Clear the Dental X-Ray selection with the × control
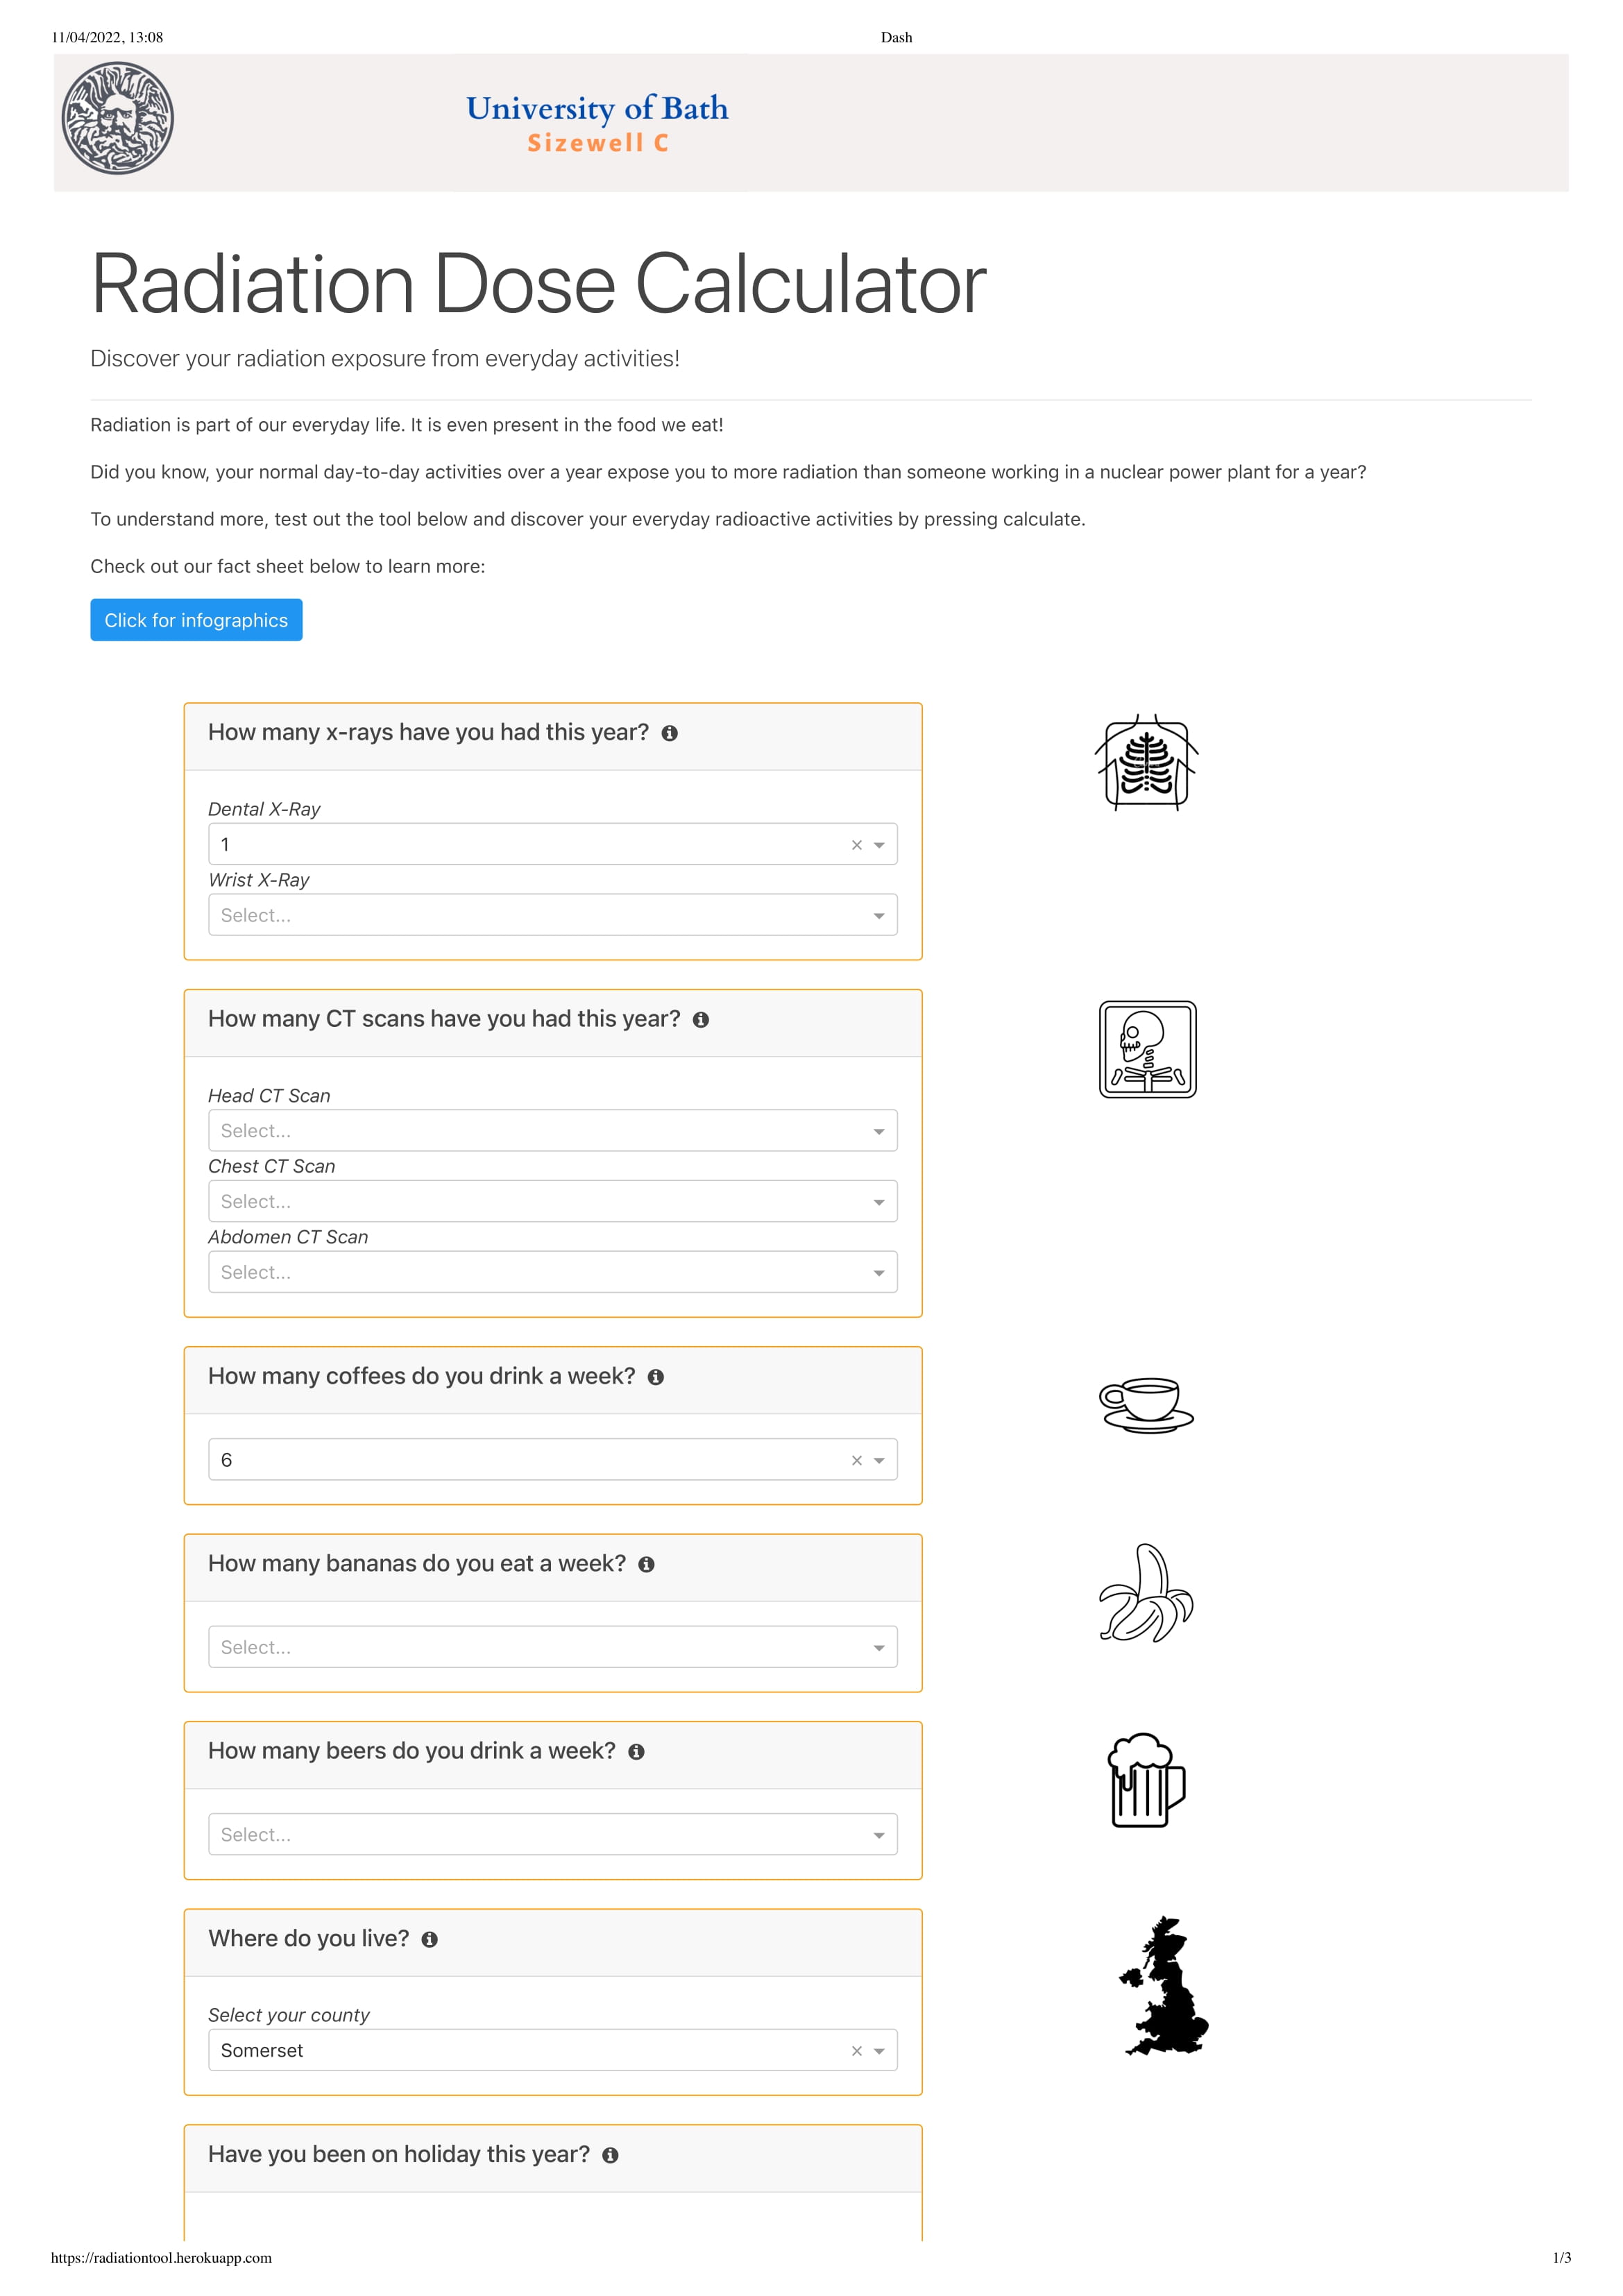The width and height of the screenshot is (1623, 2296). point(856,844)
